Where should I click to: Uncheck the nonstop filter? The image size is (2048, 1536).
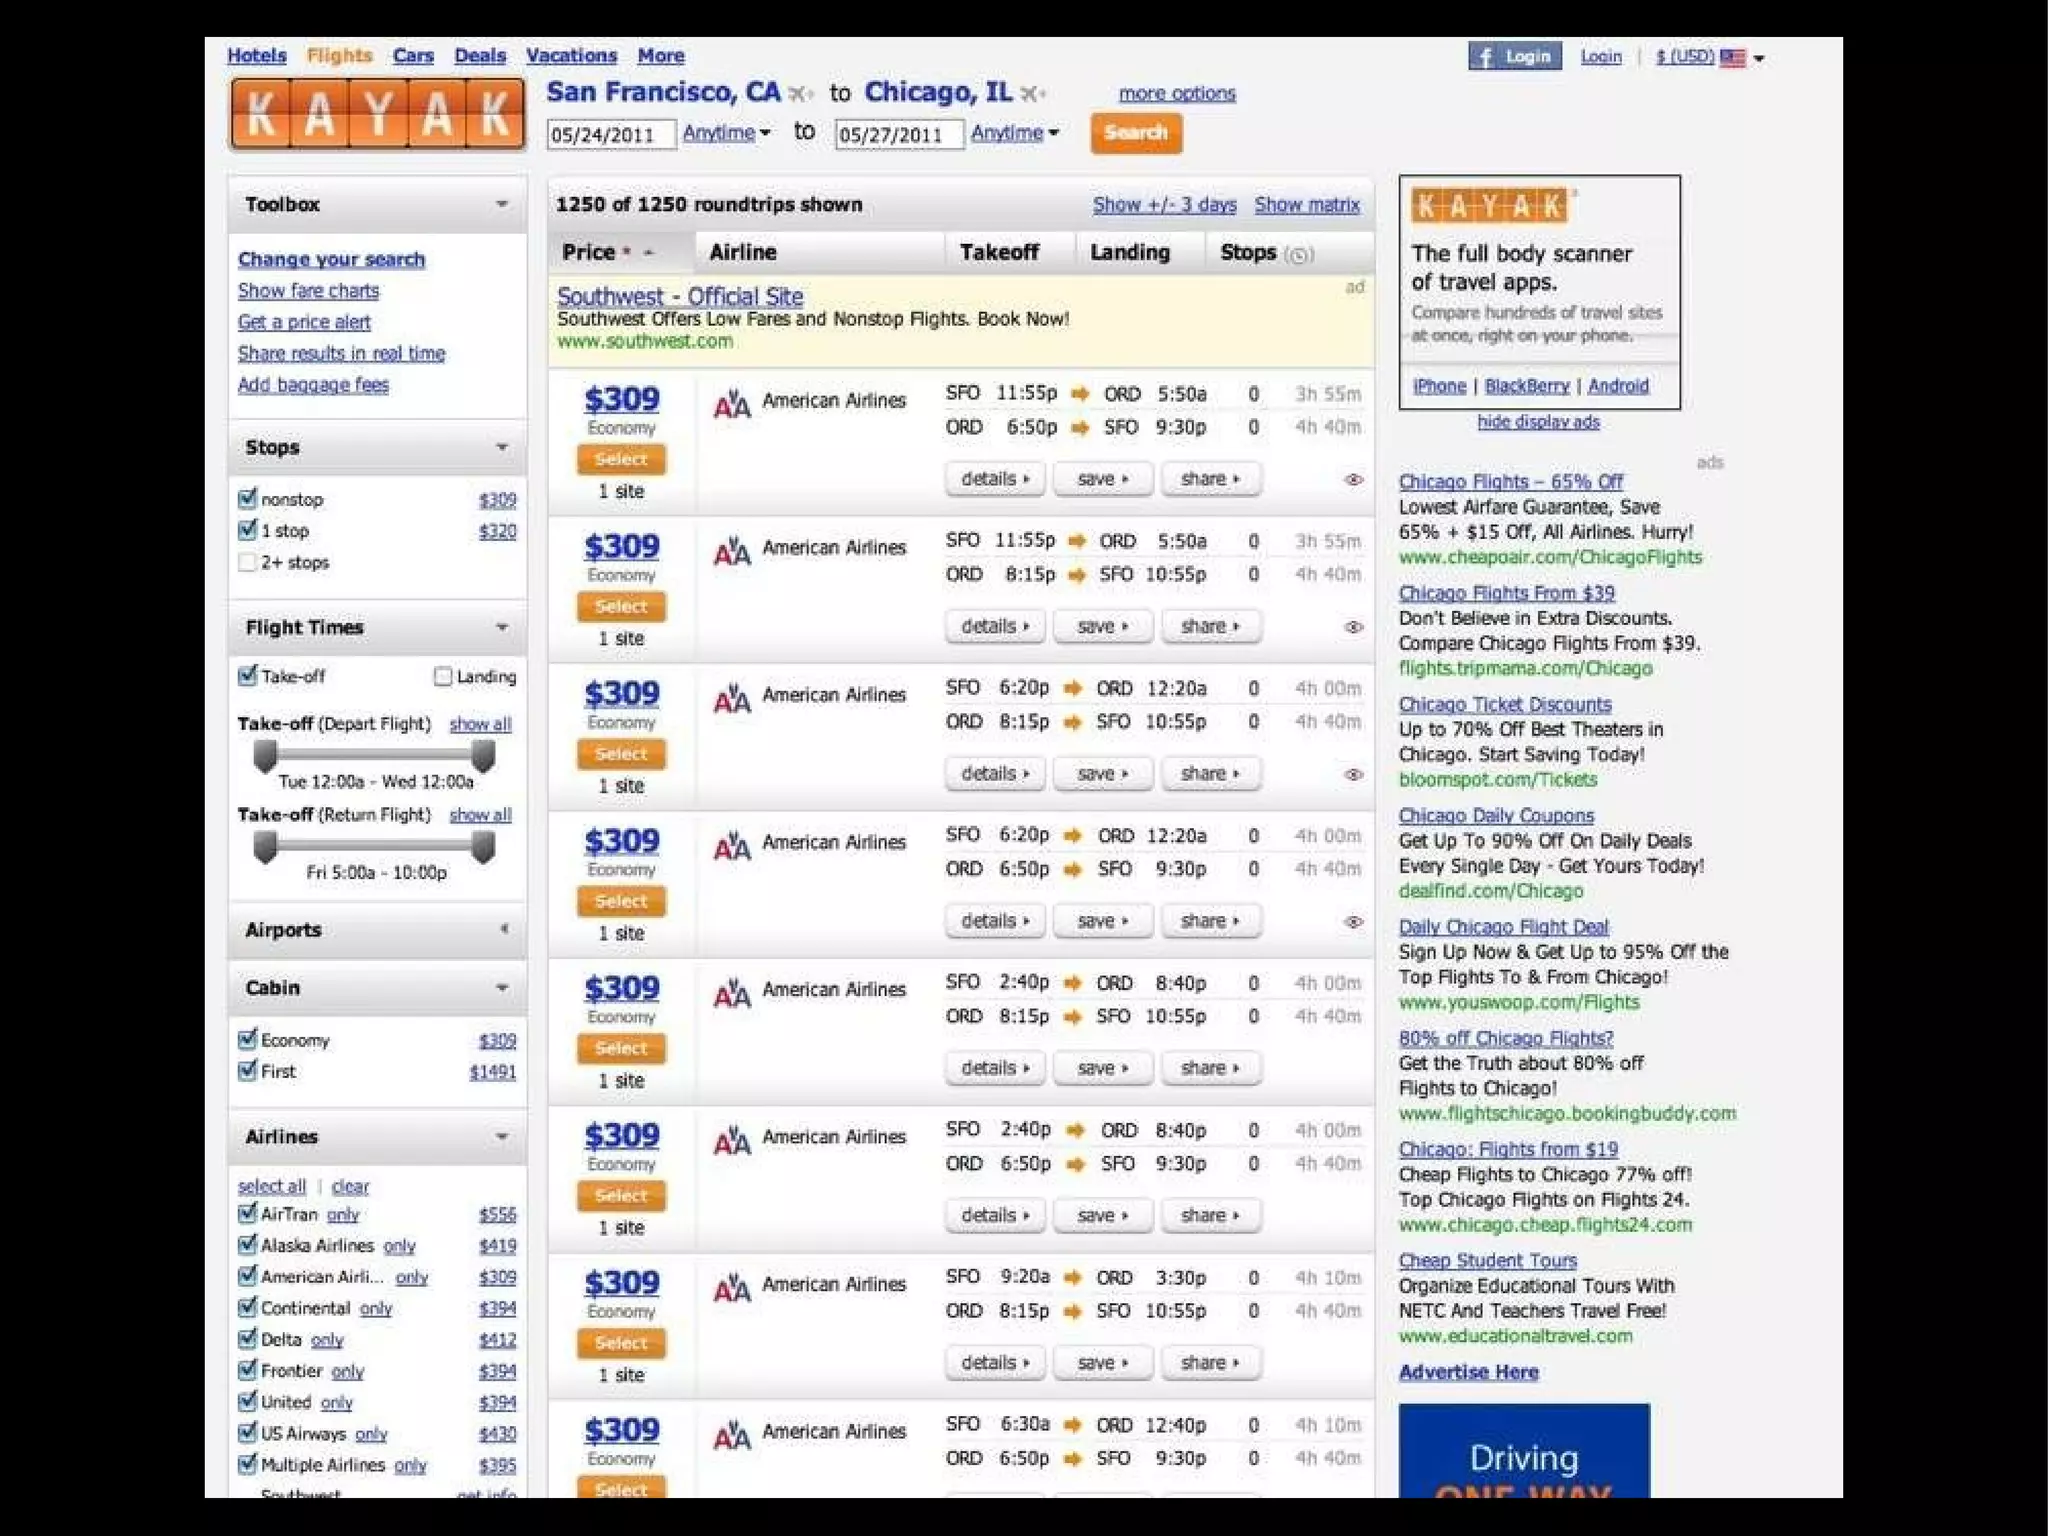[247, 498]
